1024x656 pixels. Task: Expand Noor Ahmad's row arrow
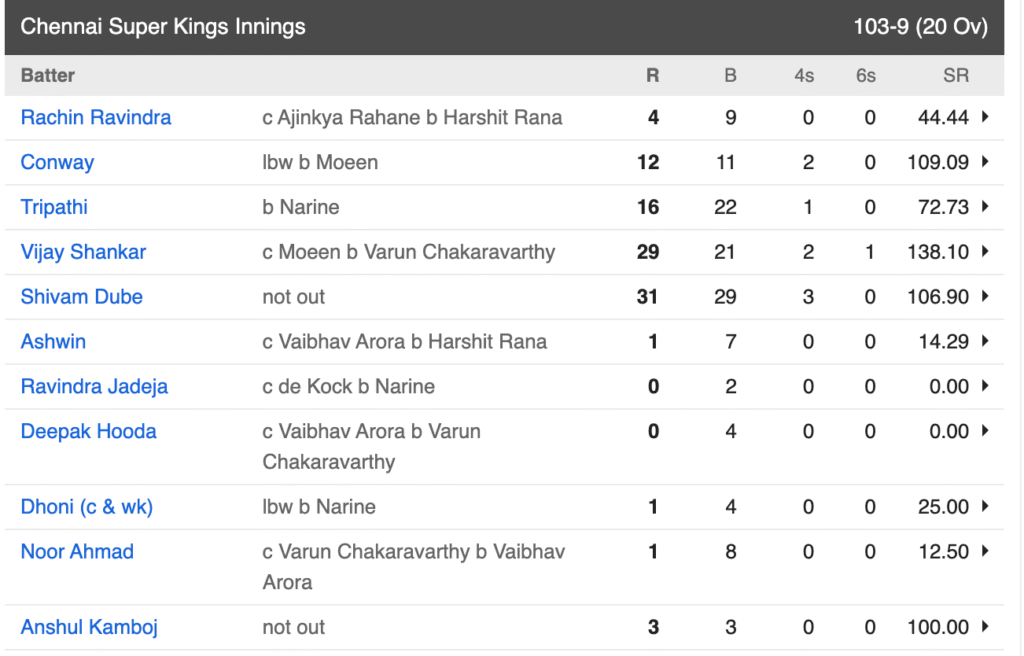click(x=985, y=551)
